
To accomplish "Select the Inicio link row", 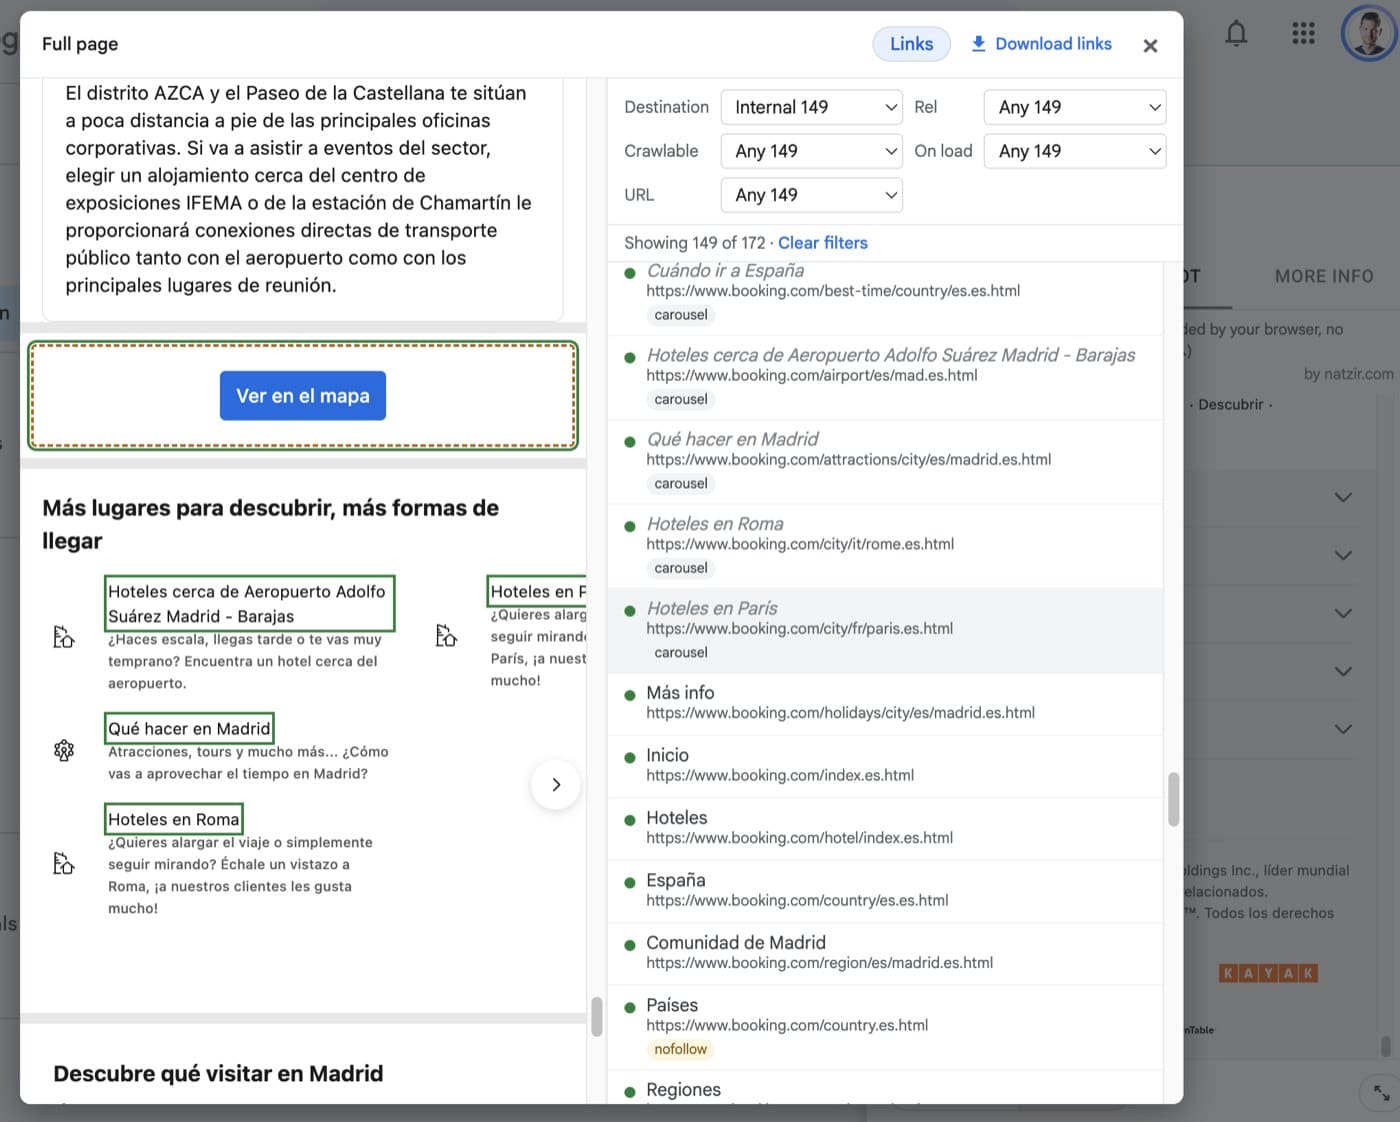I will 885,766.
